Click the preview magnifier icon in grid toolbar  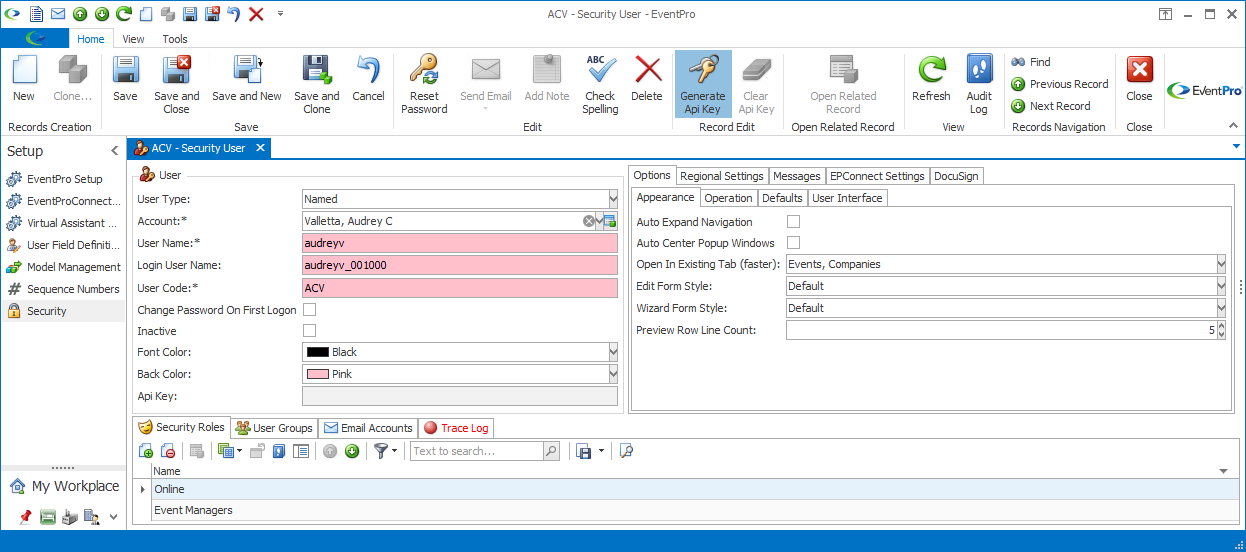626,451
